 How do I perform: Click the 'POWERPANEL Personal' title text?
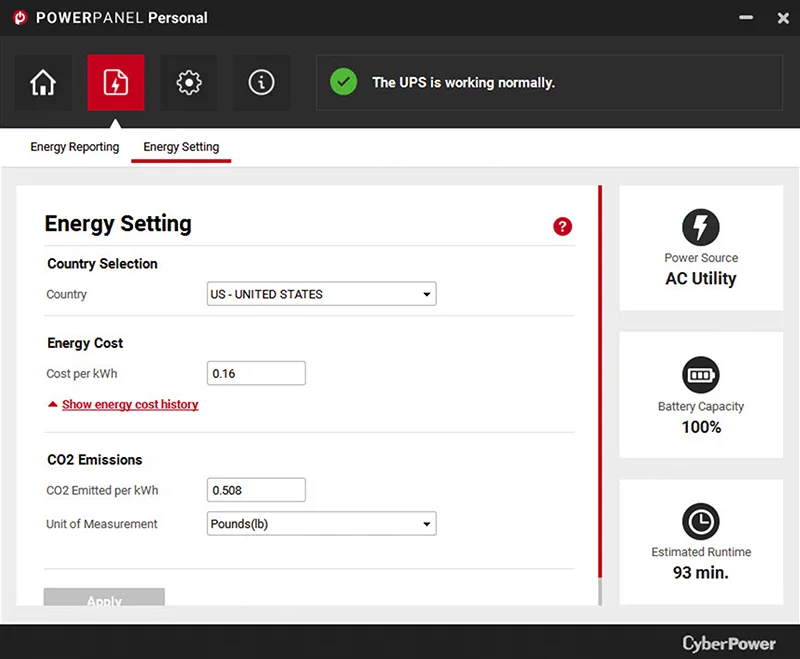(x=121, y=18)
